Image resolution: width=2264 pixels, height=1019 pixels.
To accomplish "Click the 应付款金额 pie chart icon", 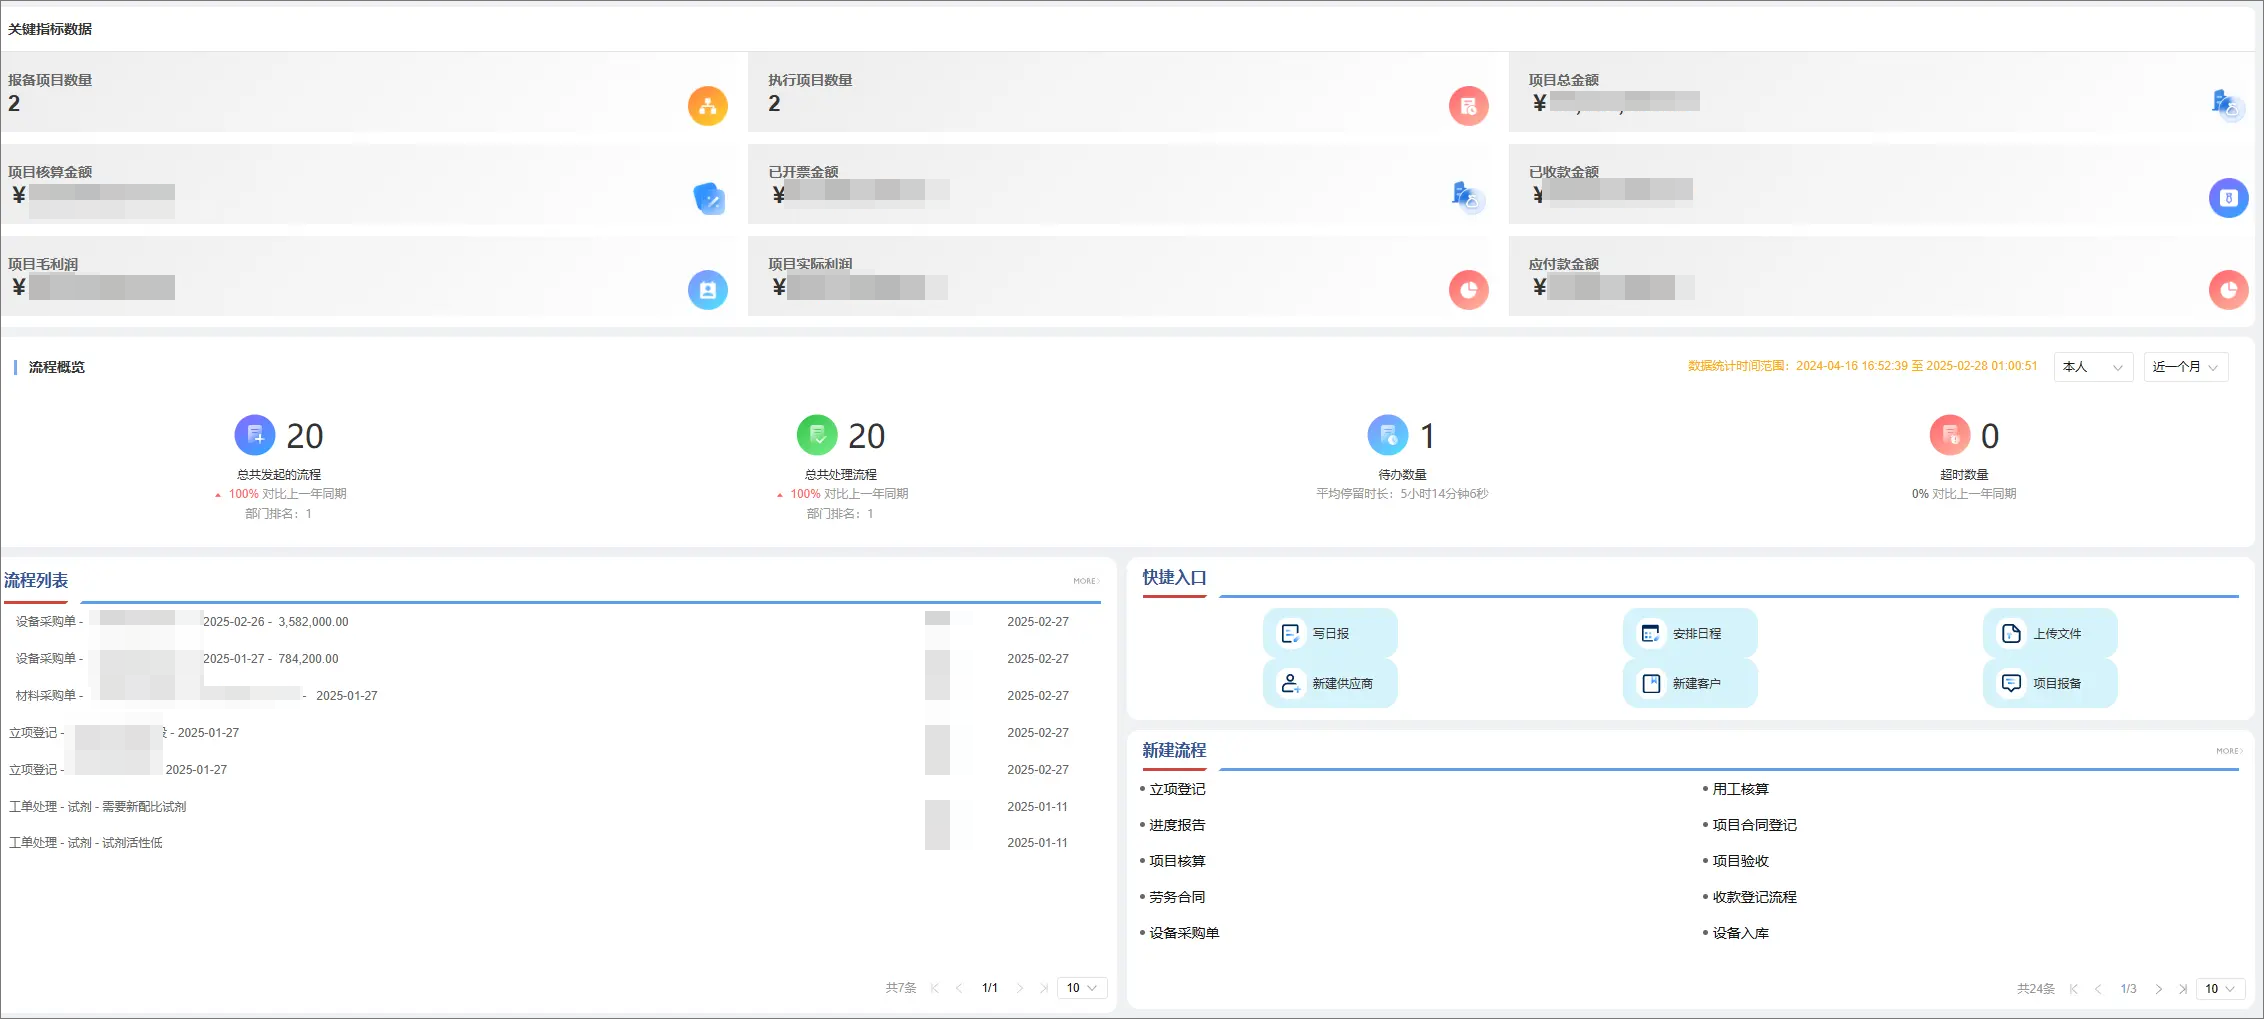I will [x=2228, y=290].
